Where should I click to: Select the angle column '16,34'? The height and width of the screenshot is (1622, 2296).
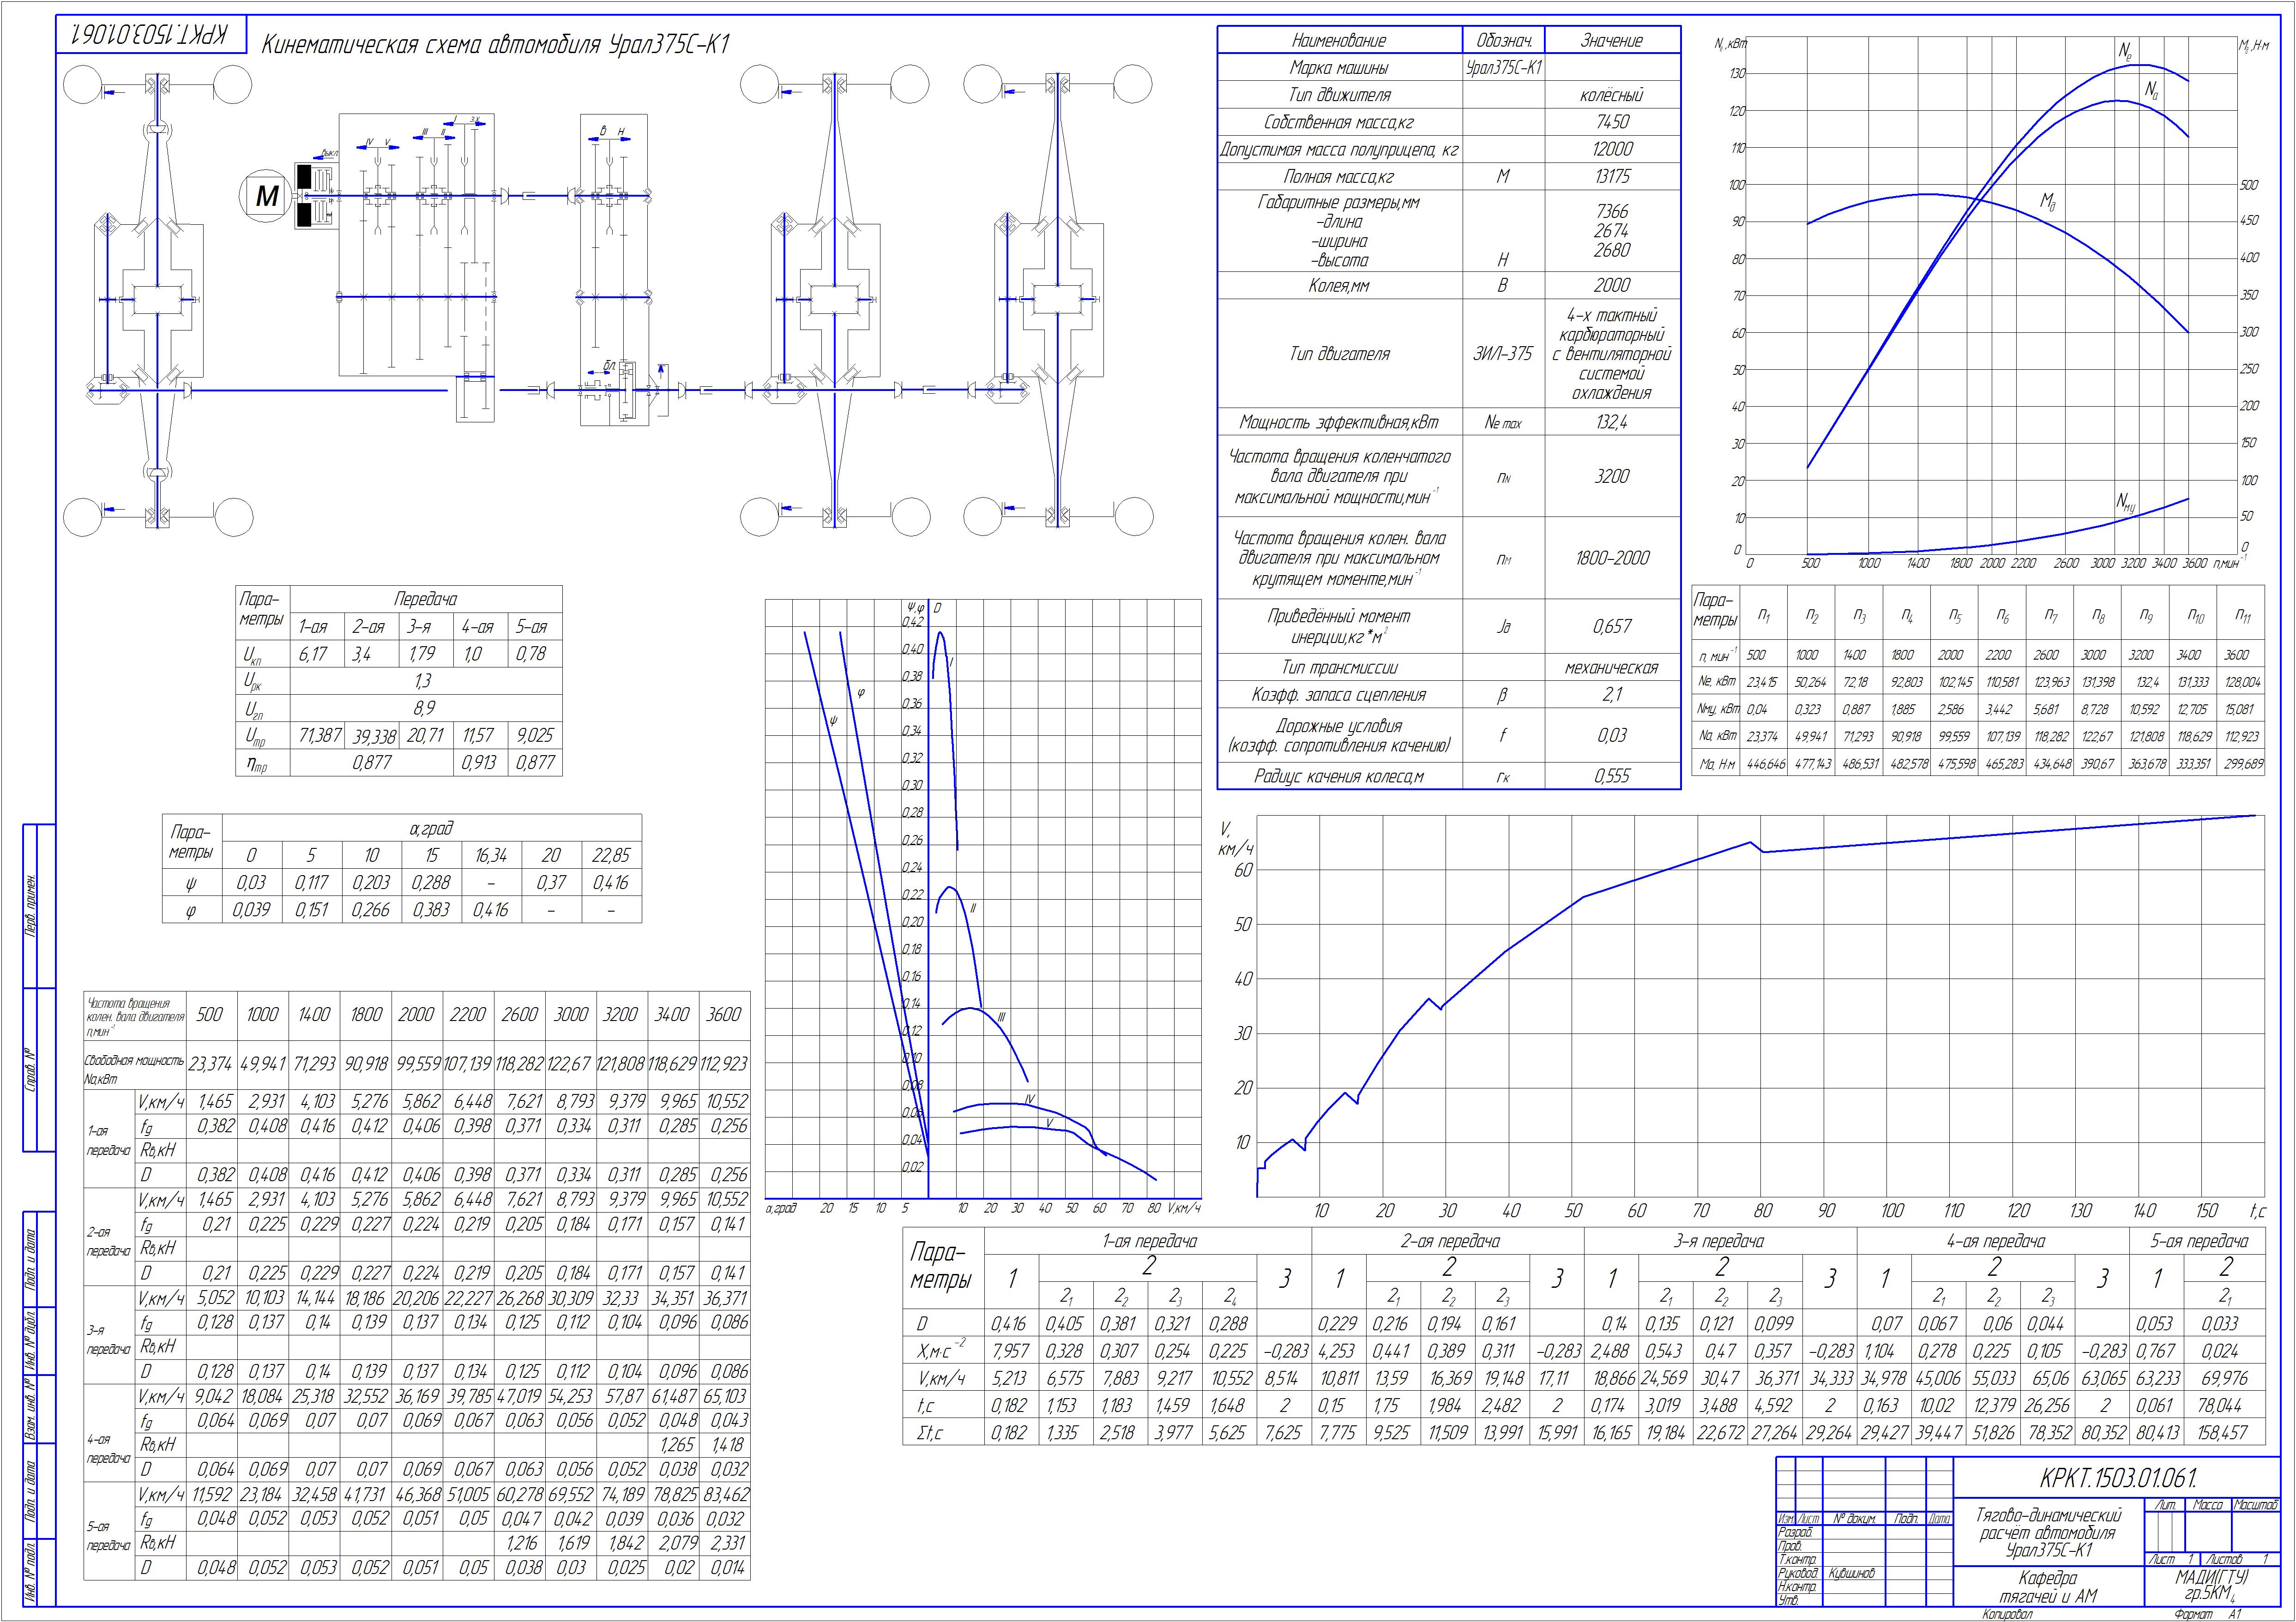tap(491, 855)
